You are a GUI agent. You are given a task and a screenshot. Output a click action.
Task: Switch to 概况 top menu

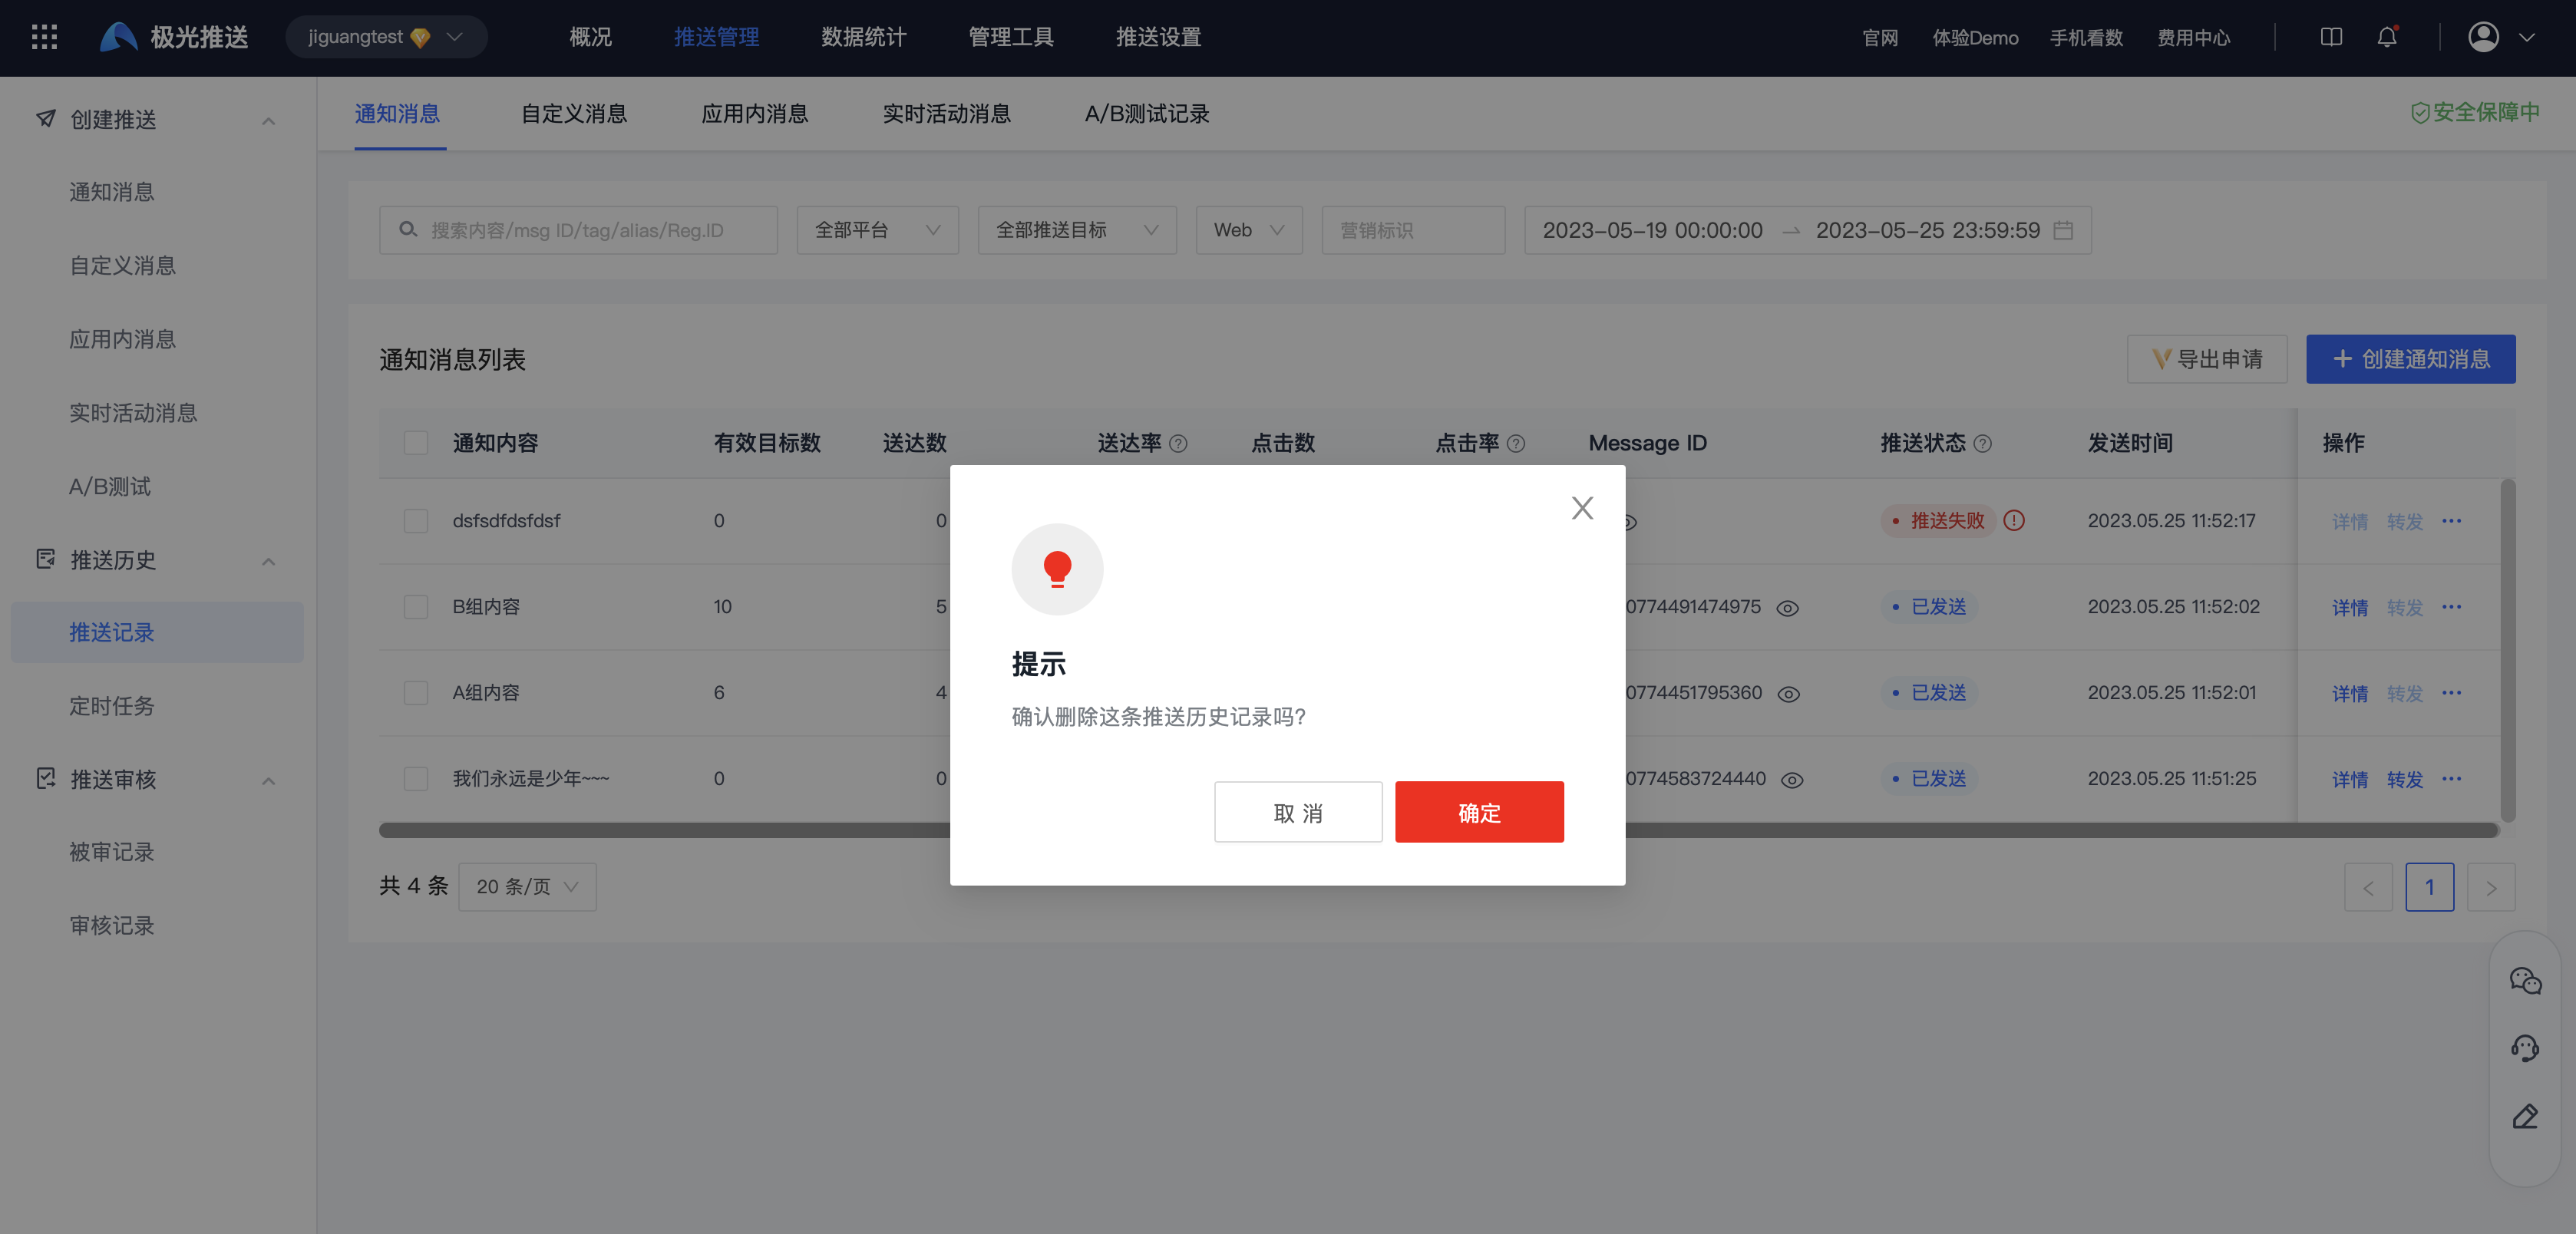(x=590, y=37)
